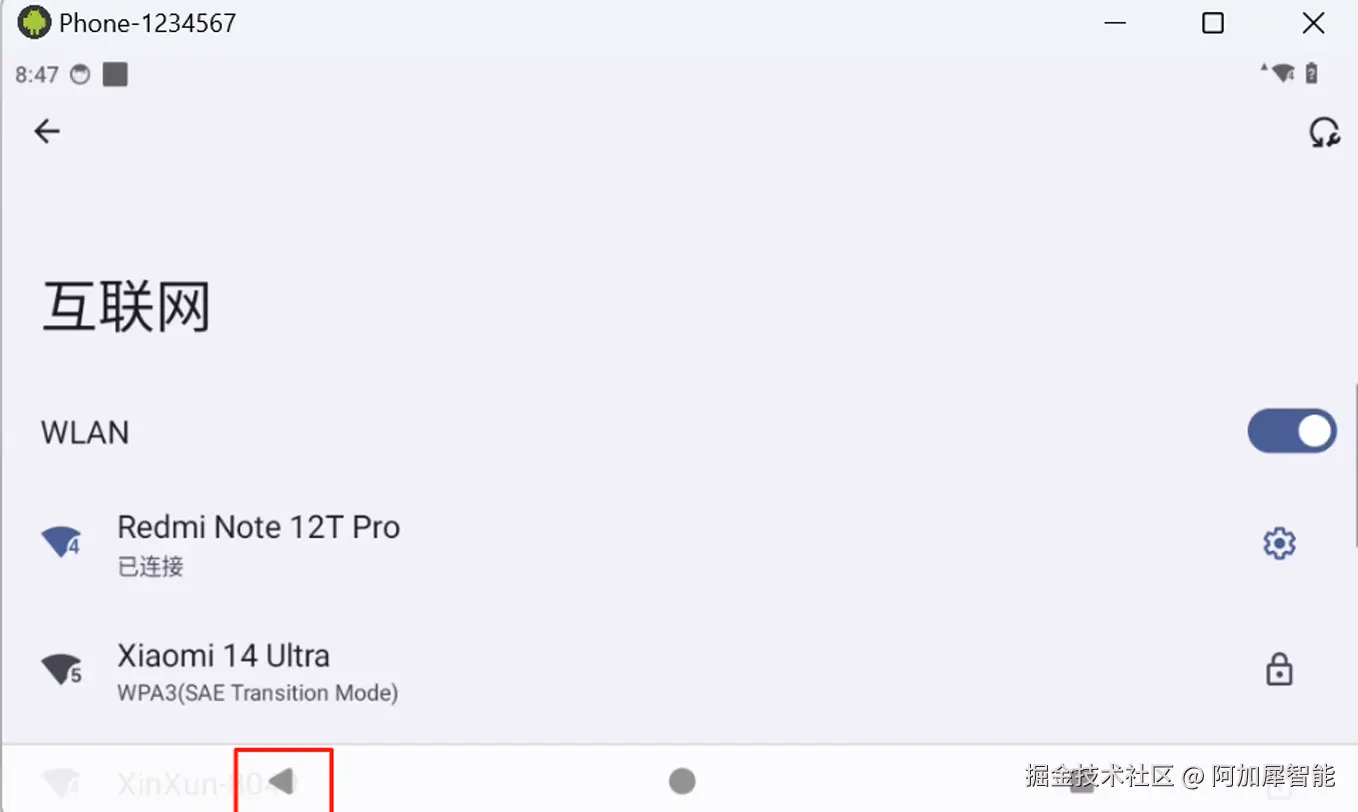
Task: Click the Android logo in the title bar
Action: 34,22
